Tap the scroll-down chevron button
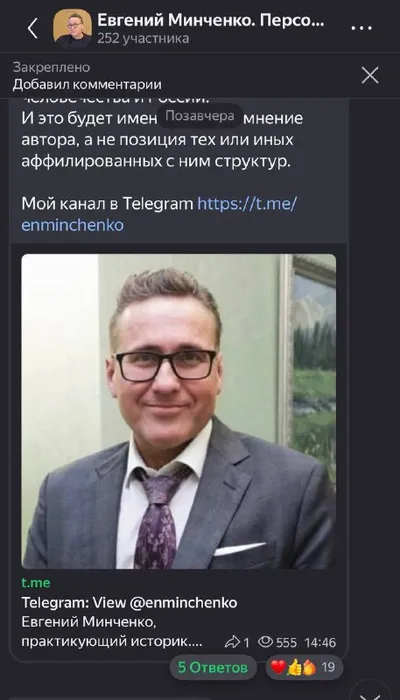Screen dimensions: 400x700 pyautogui.click(x=370, y=693)
